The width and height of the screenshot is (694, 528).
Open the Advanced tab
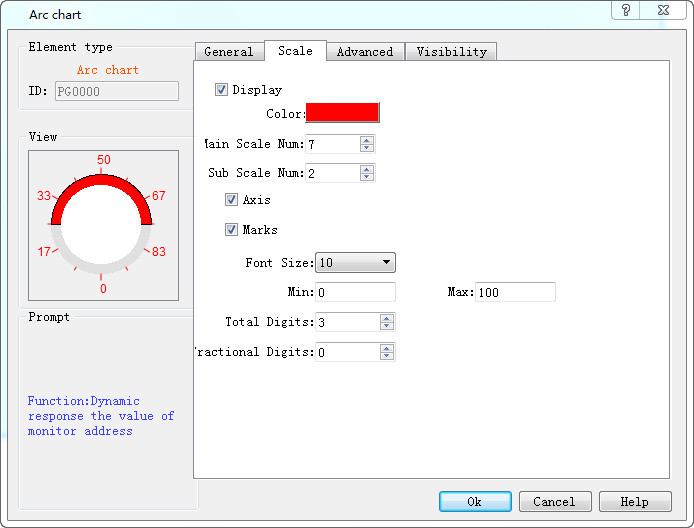(365, 52)
